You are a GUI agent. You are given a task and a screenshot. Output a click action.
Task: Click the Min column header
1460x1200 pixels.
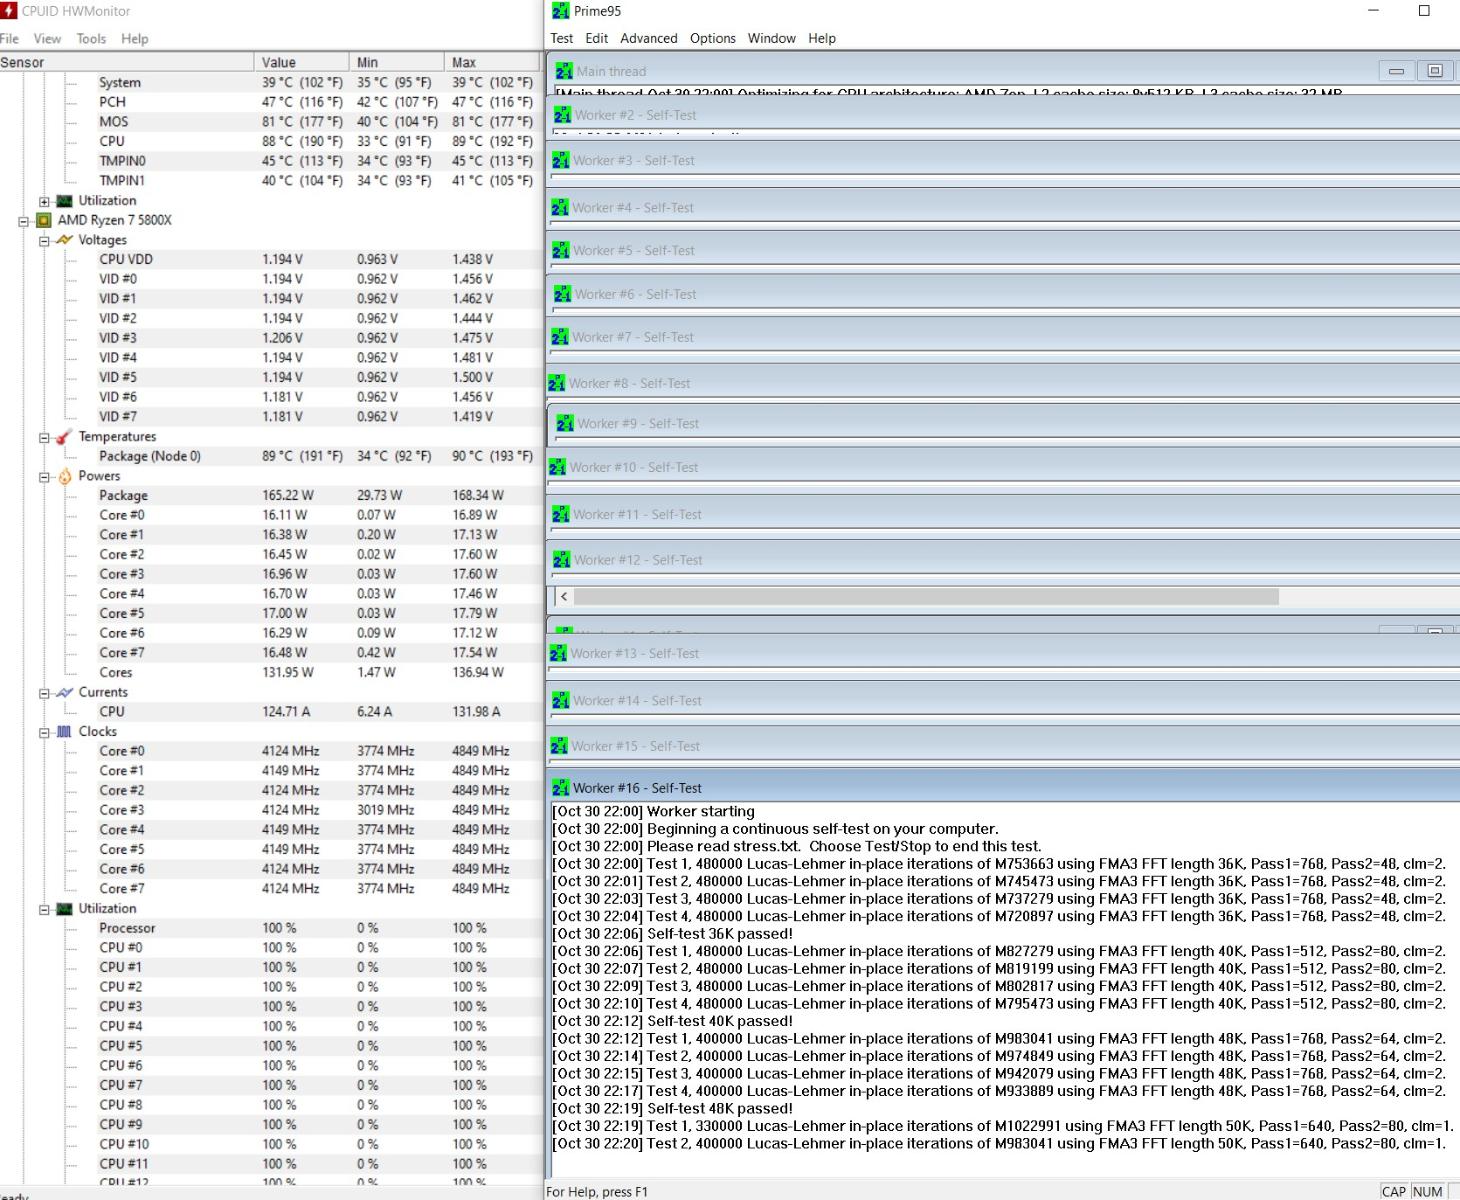(397, 62)
